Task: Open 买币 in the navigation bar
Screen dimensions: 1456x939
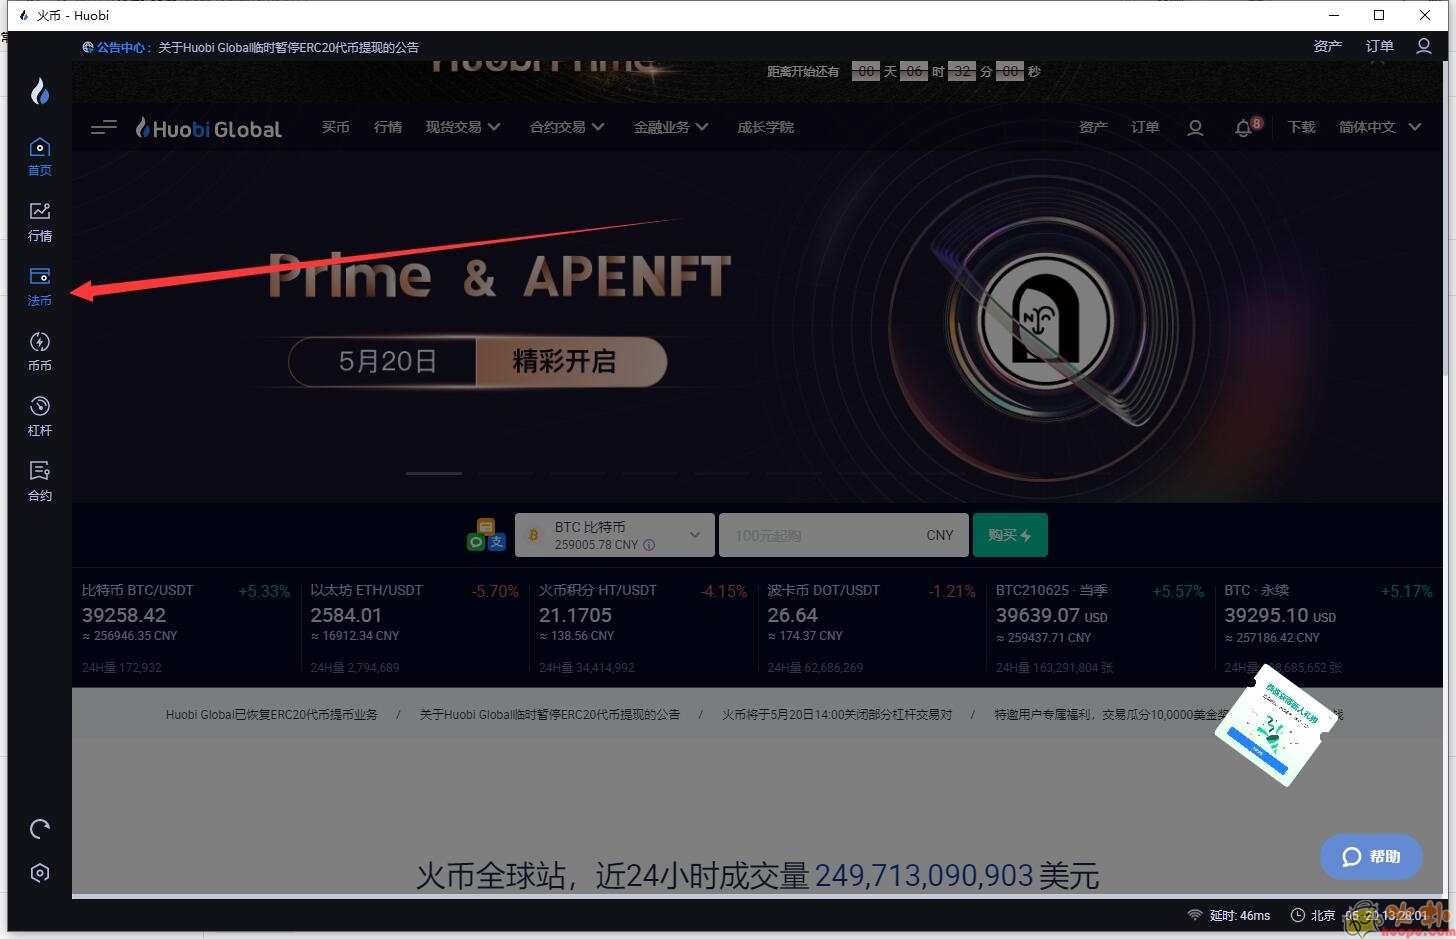Action: [x=336, y=127]
